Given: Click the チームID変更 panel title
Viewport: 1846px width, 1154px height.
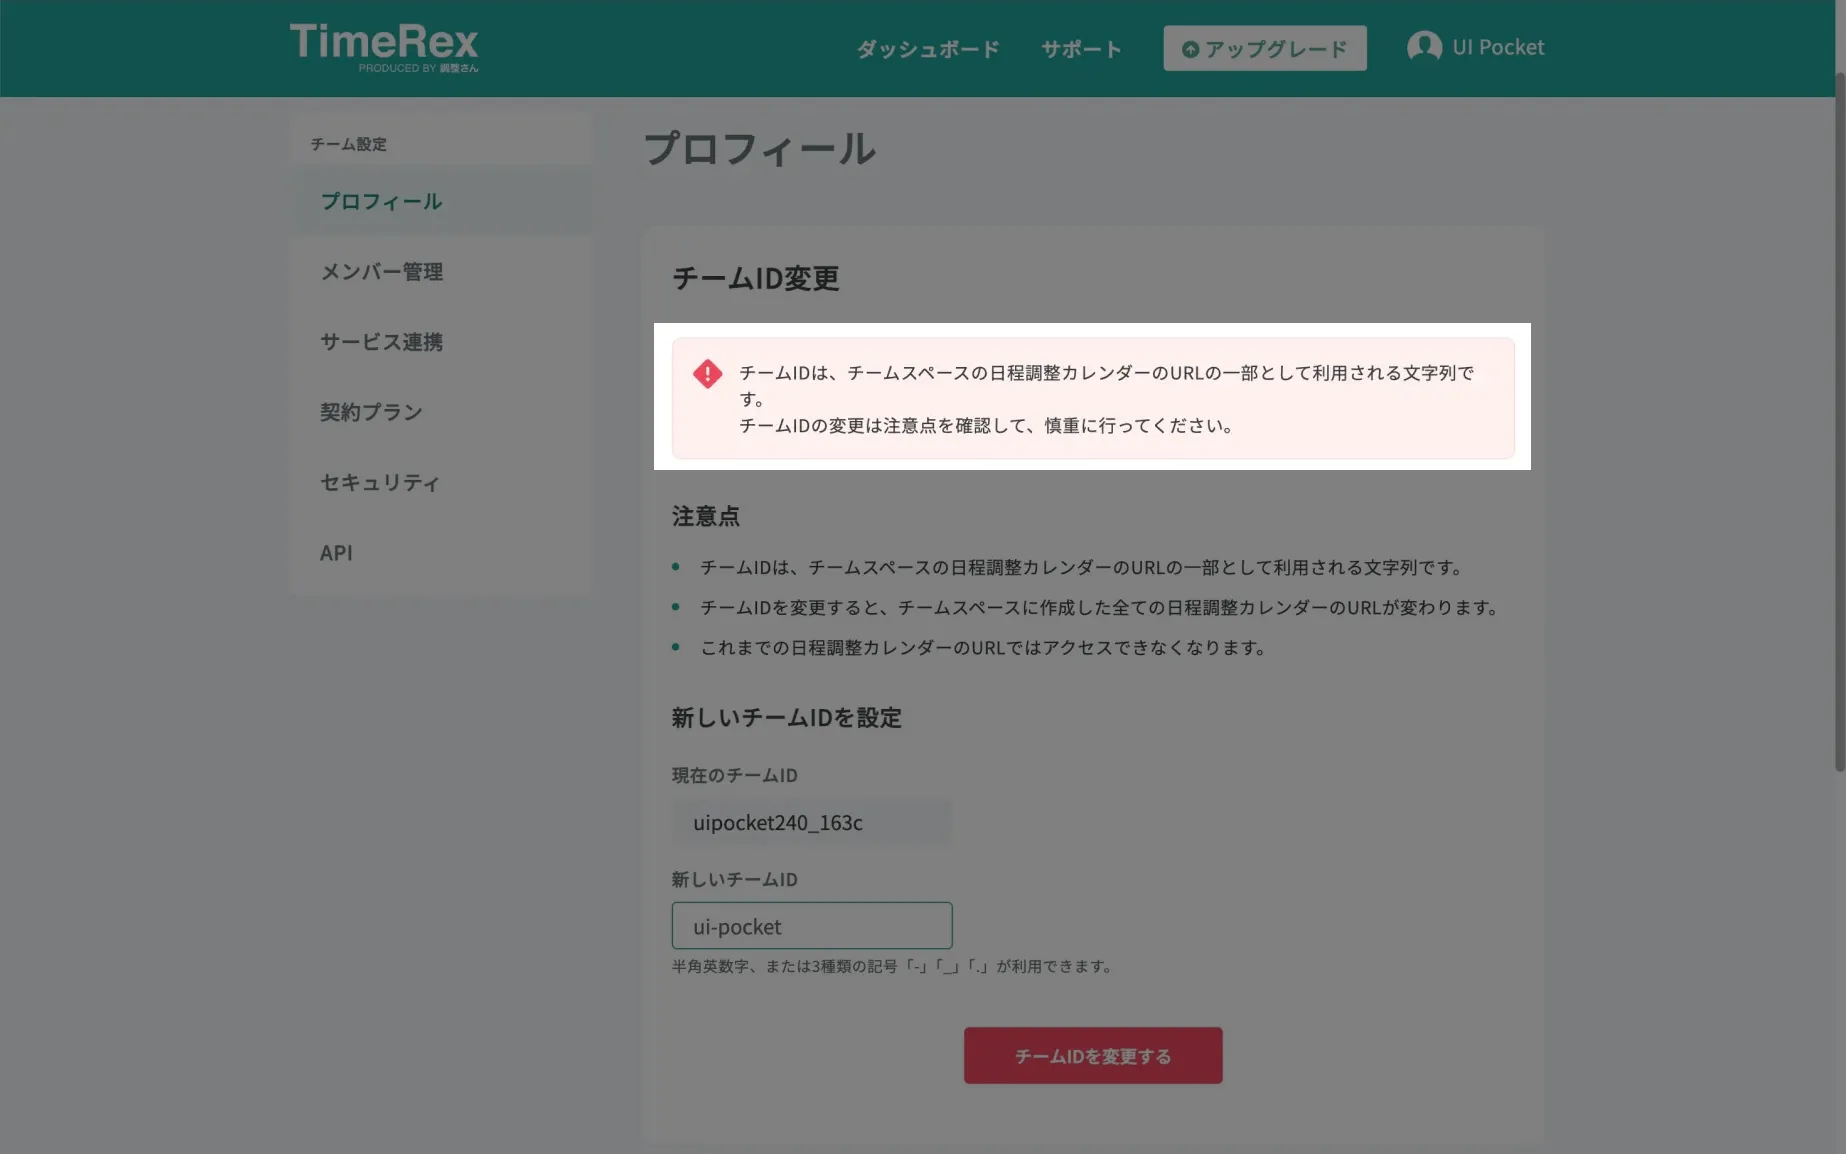Looking at the screenshot, I should [757, 279].
